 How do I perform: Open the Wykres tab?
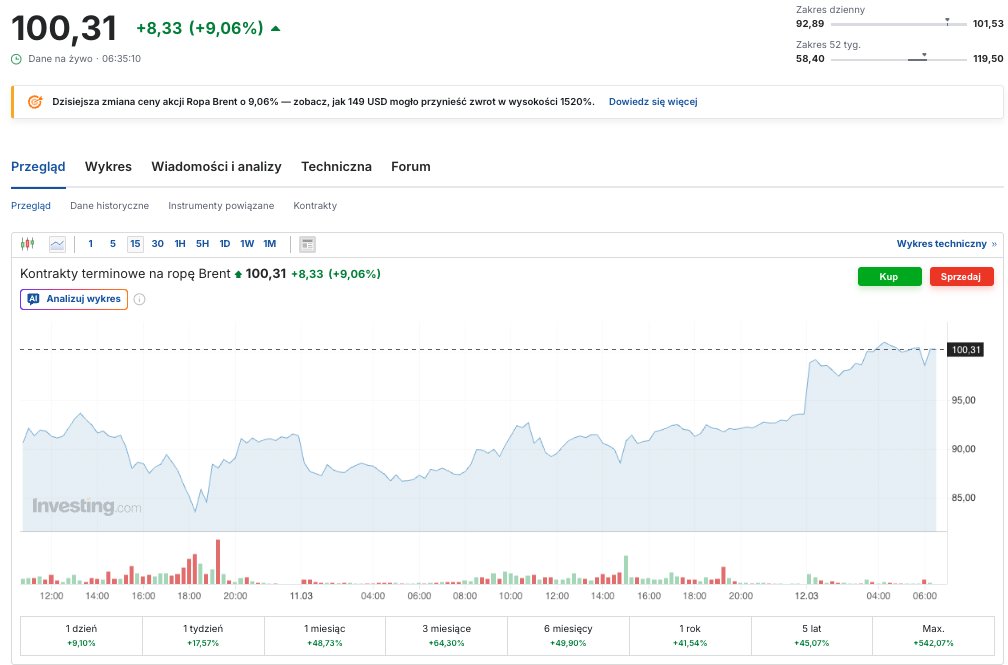point(108,167)
